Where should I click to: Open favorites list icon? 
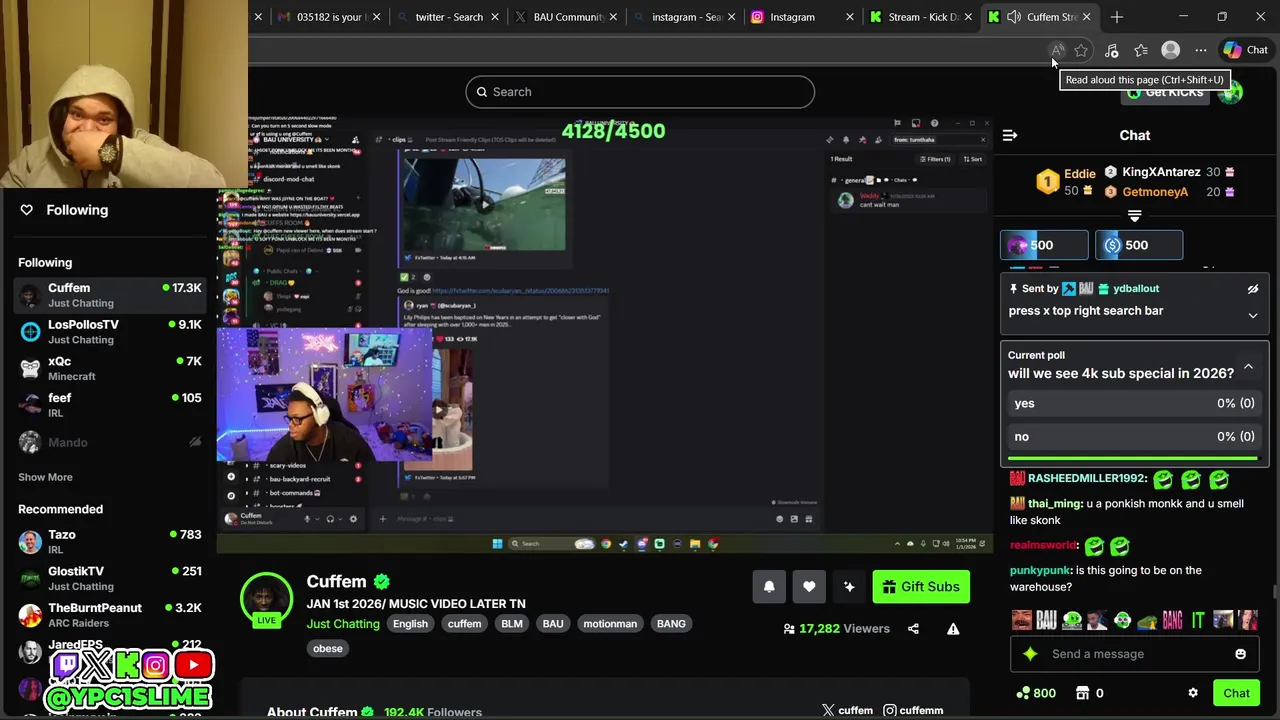click(1141, 50)
